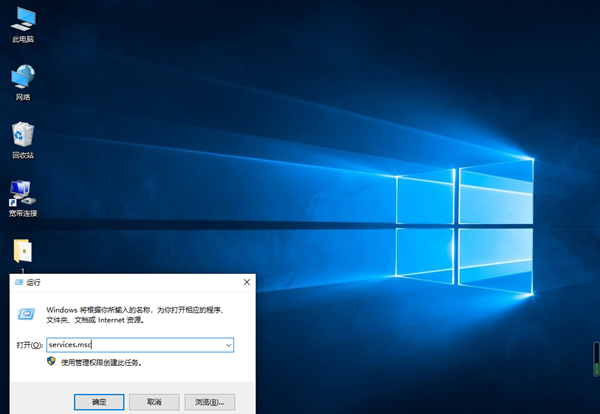This screenshot has height=414, width=600.
Task: Open file browser with 浏览(B)... button
Action: [x=210, y=402]
